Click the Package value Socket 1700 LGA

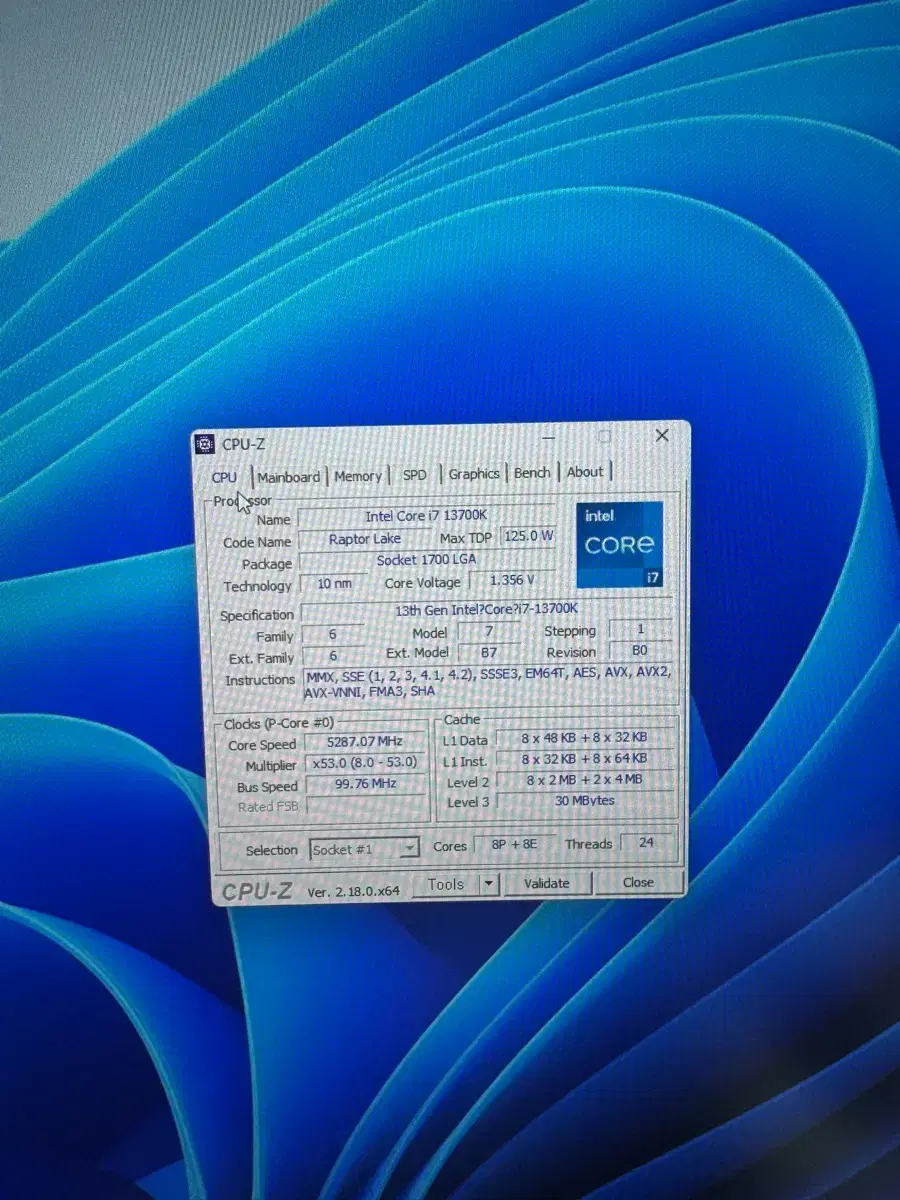(427, 560)
